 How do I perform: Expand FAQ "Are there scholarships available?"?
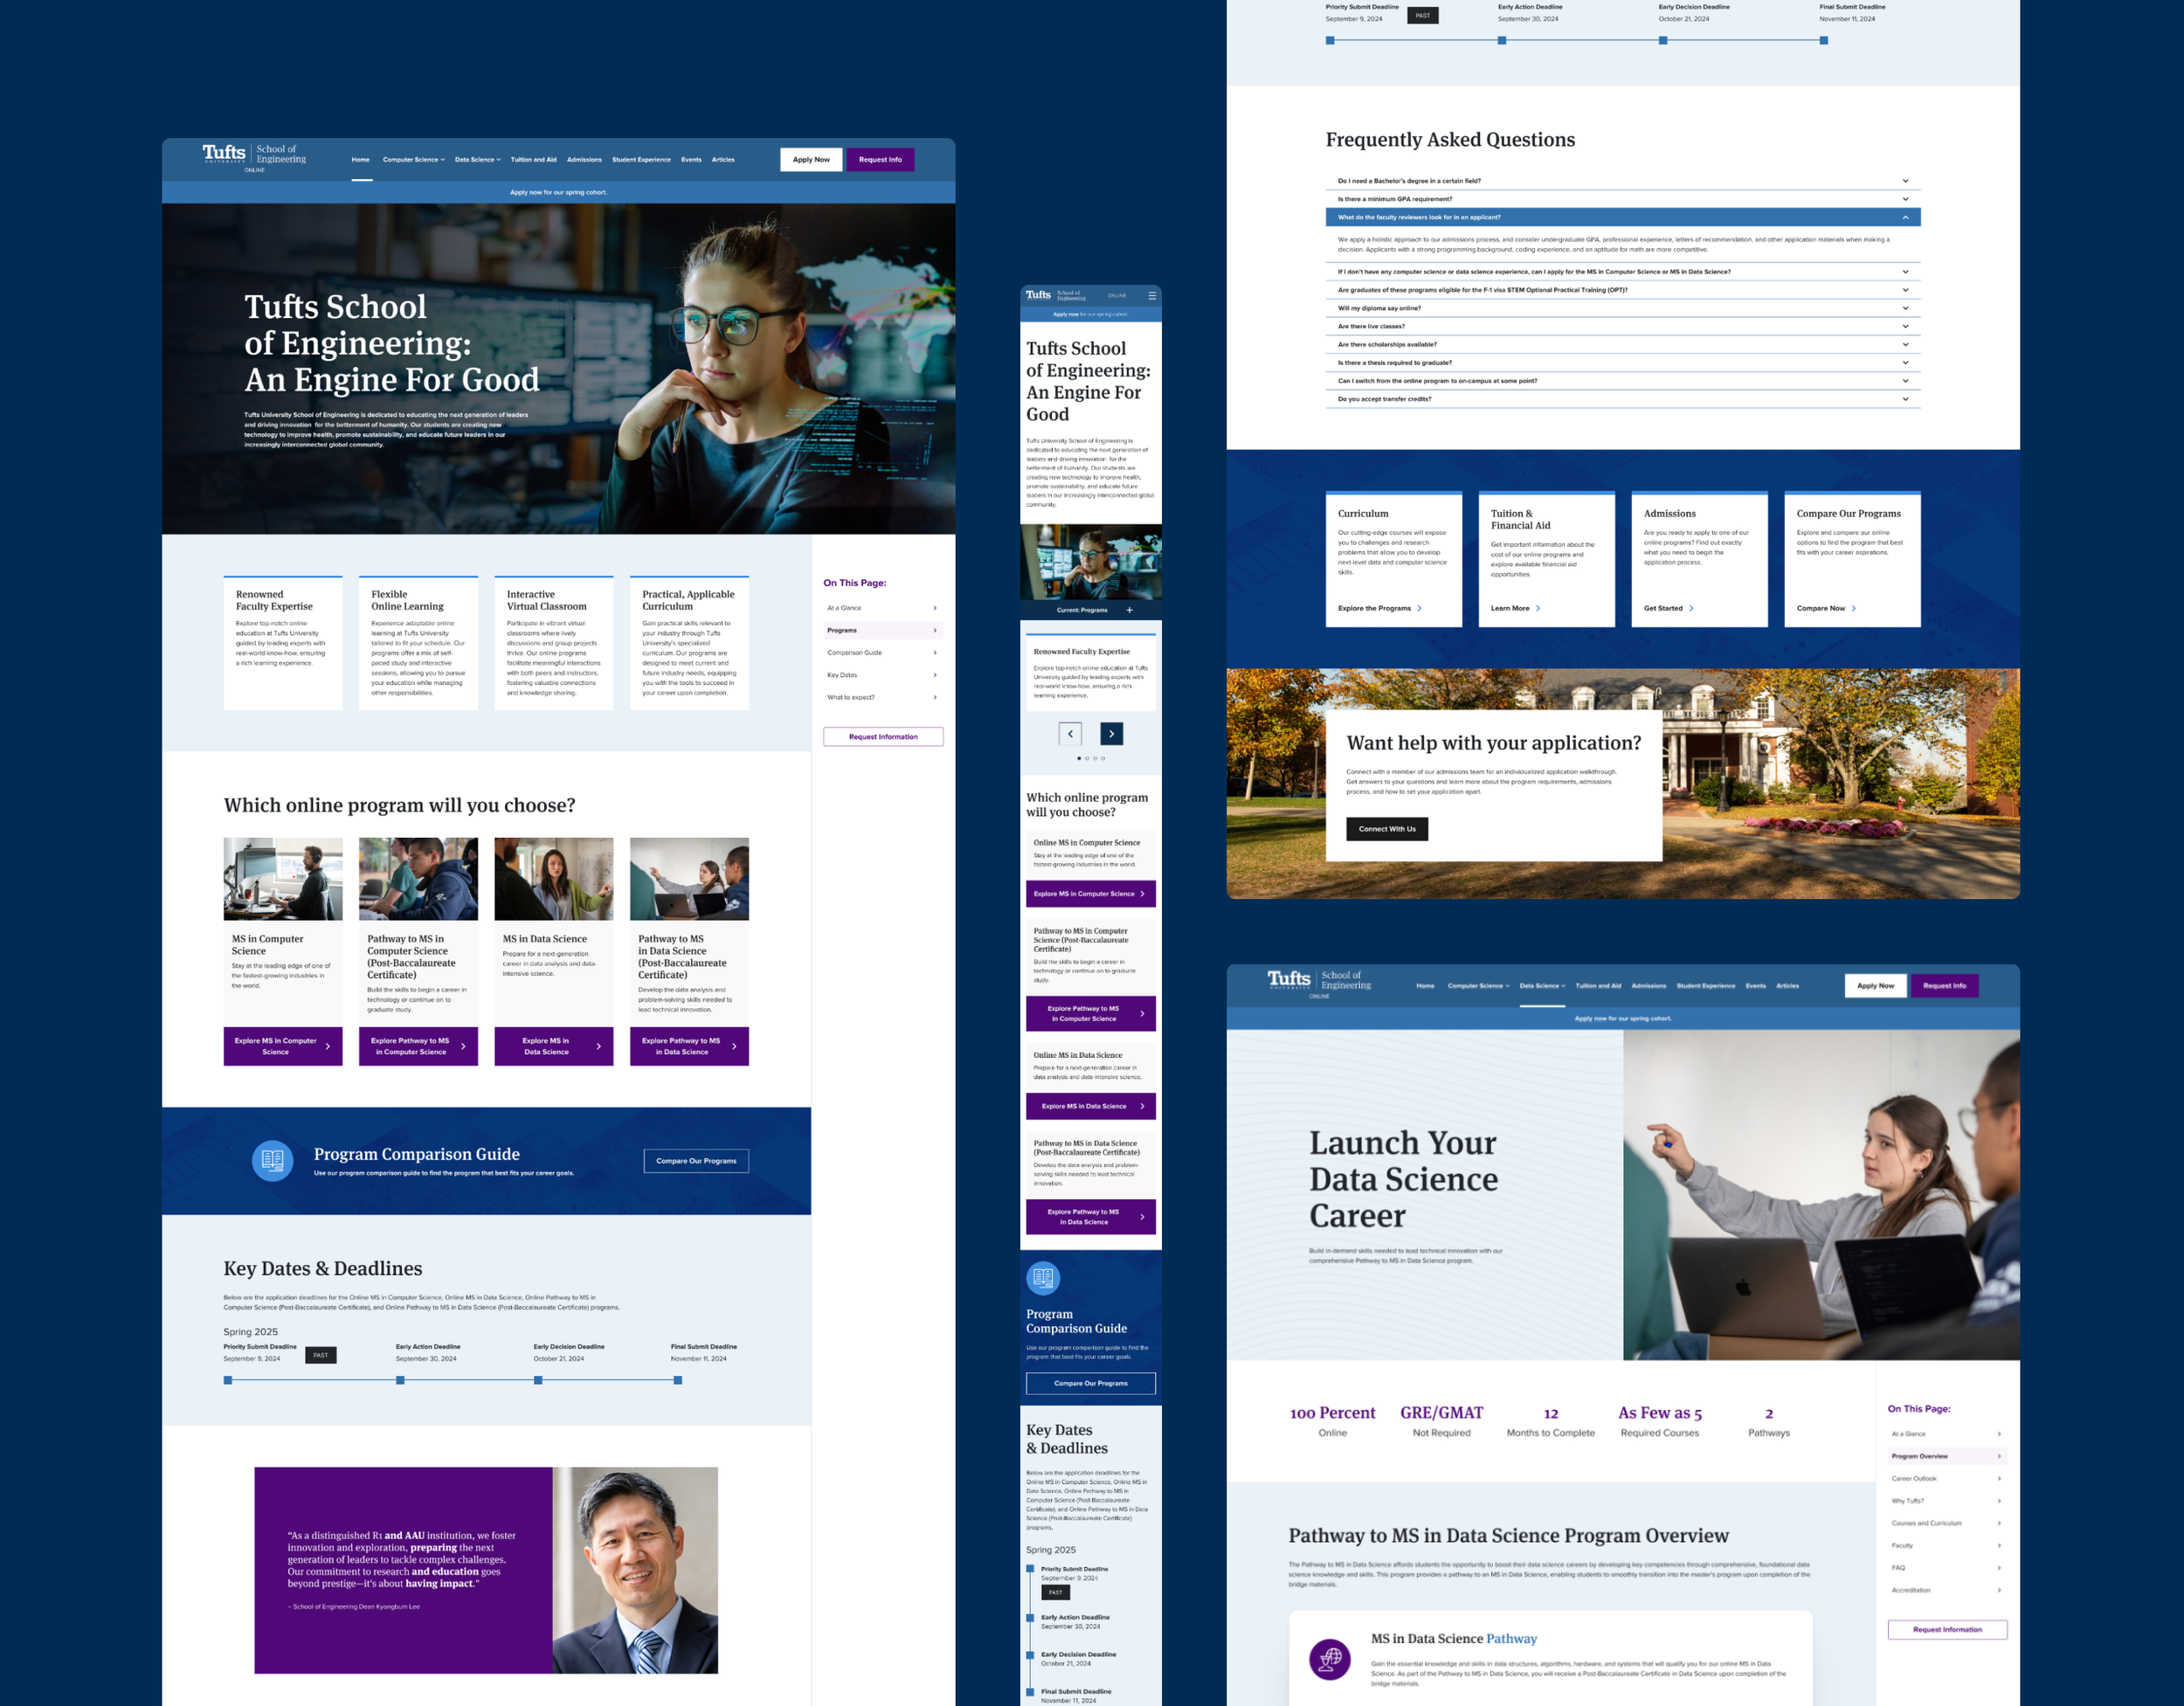click(x=1622, y=344)
